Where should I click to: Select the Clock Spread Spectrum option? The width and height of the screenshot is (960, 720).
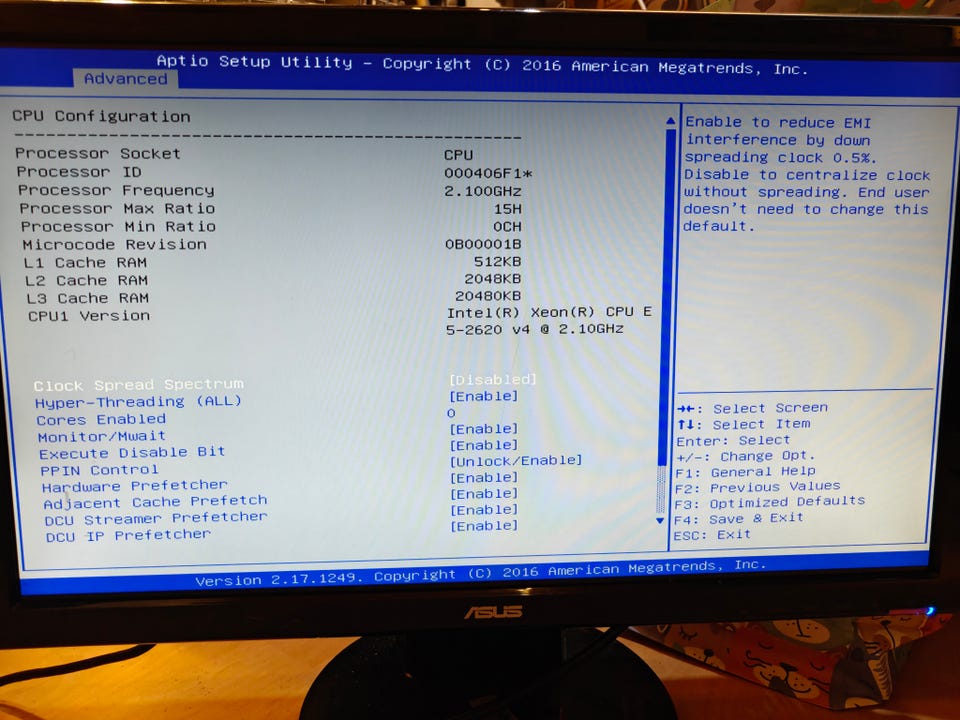click(139, 384)
